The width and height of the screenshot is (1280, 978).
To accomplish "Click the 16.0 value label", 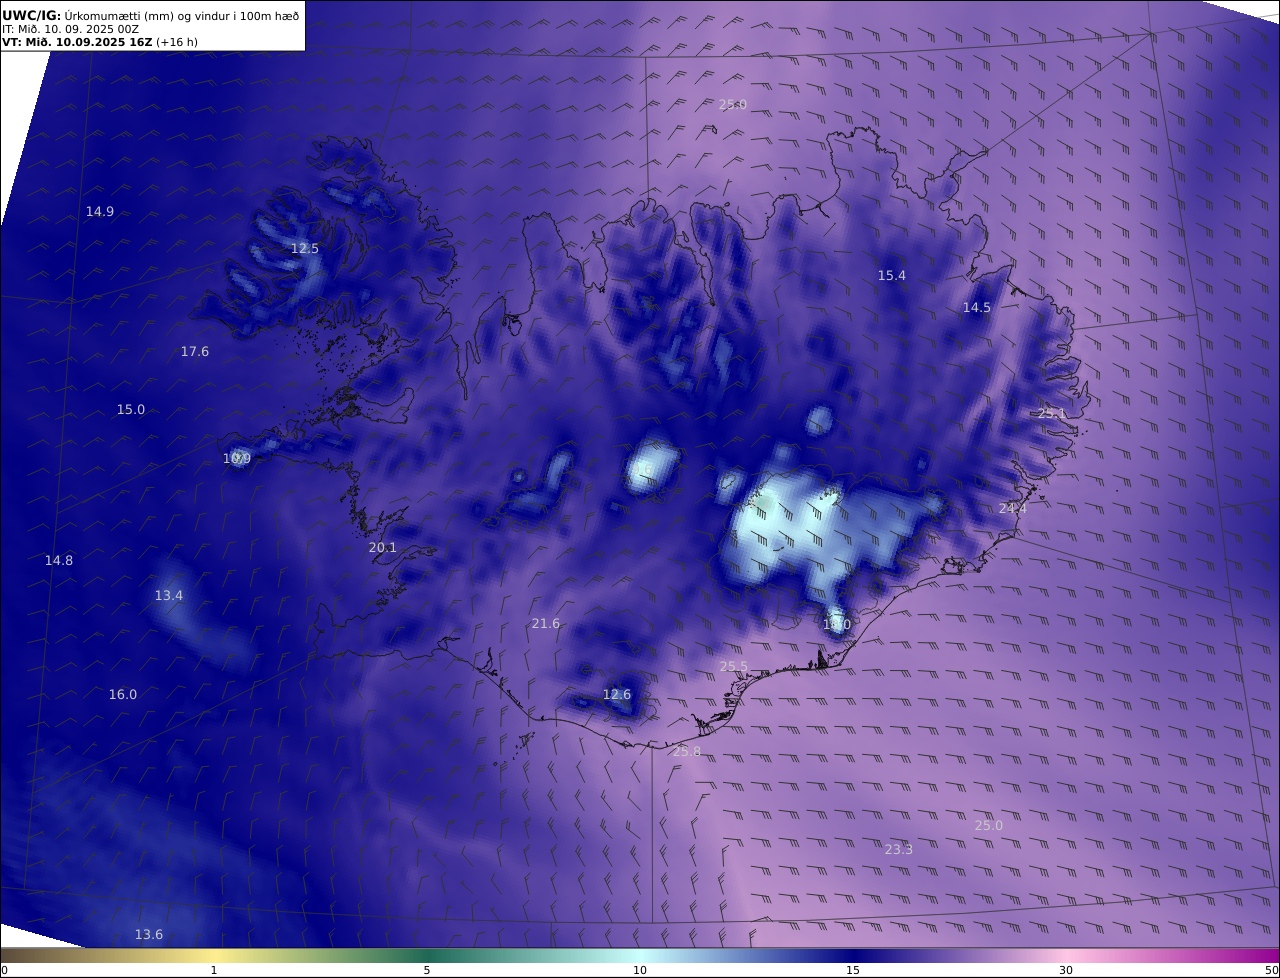I will [122, 695].
